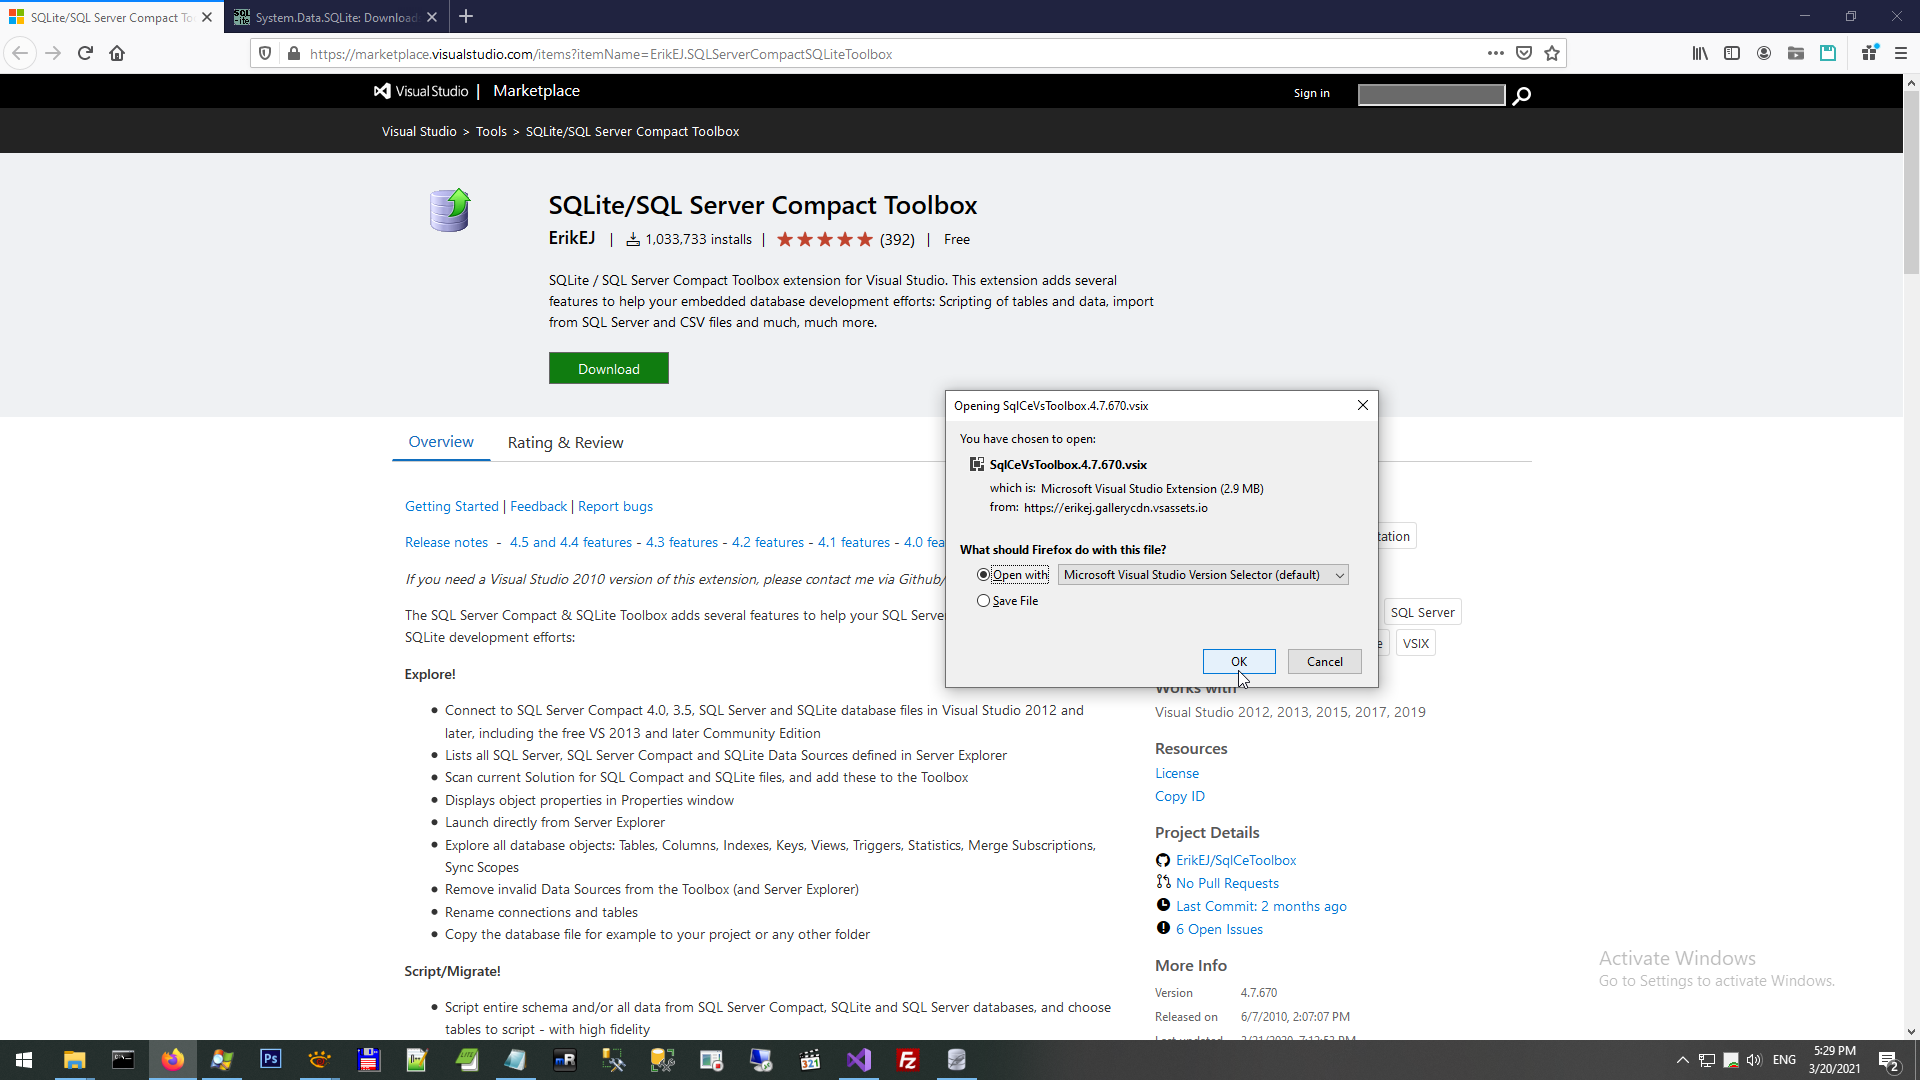Open Firefox Library icon in toolbar

coord(1700,54)
